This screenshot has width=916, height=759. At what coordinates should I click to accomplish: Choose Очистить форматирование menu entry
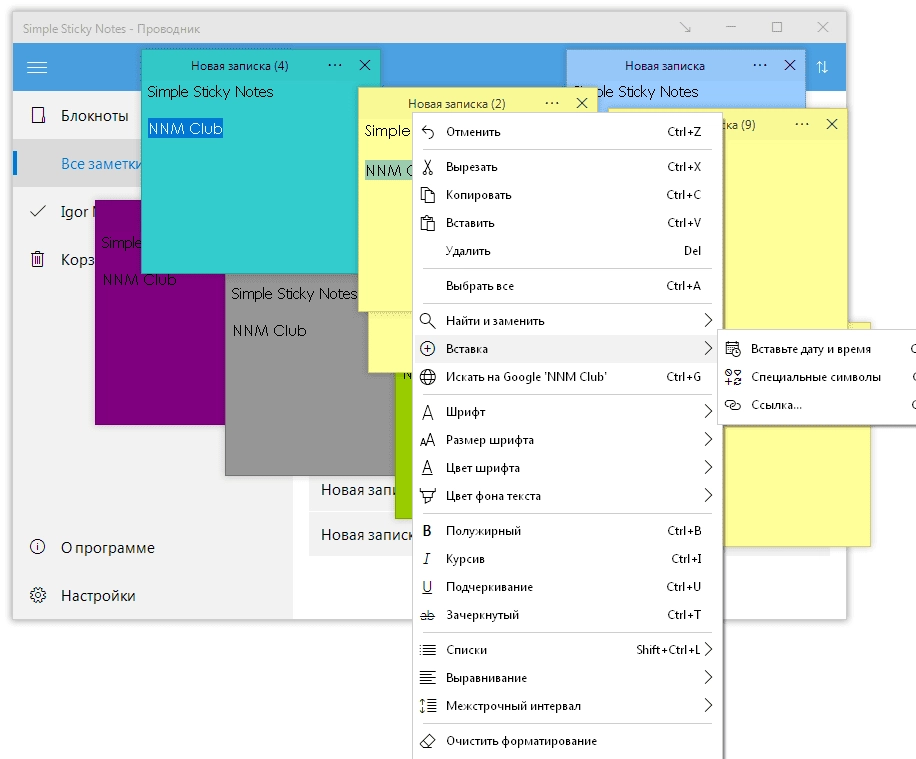(x=567, y=741)
